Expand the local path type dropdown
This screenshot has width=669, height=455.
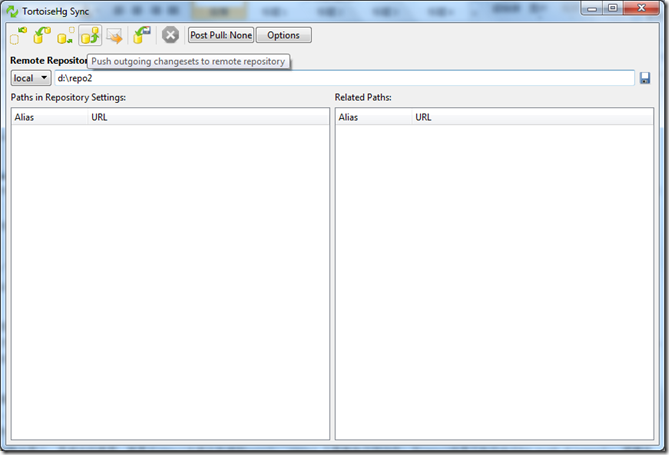31,78
